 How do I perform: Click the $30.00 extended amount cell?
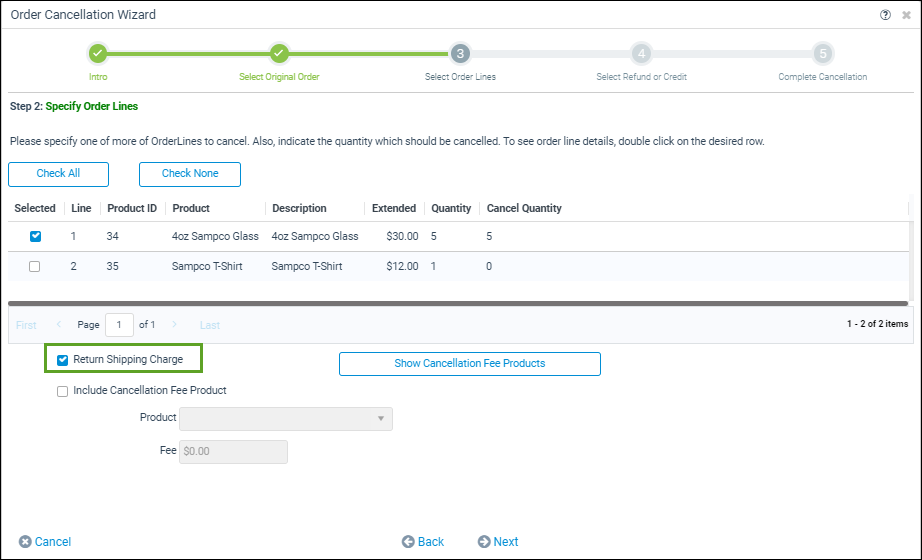point(402,236)
